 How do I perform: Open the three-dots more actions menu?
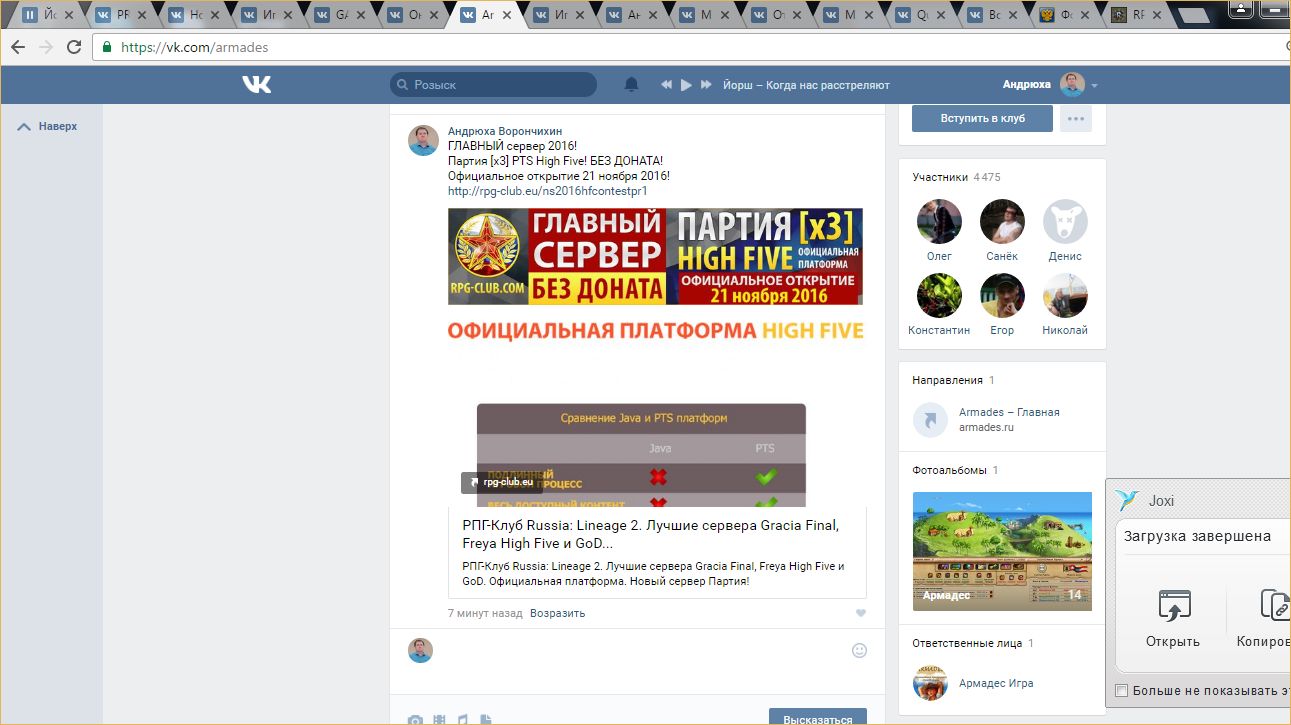pos(1076,118)
